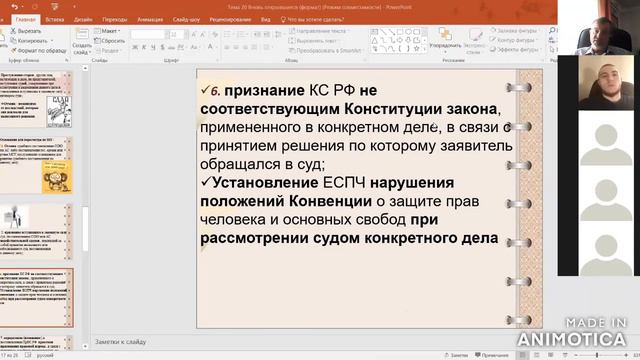Switch to the Анимация (Animations) tab
The image size is (640, 360).
point(150,19)
